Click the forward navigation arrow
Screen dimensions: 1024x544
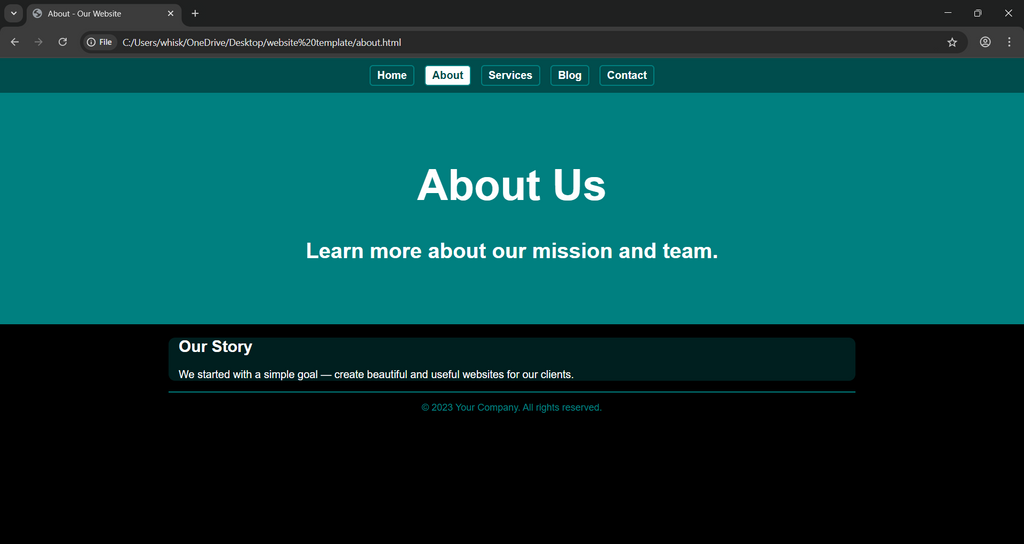tap(39, 42)
